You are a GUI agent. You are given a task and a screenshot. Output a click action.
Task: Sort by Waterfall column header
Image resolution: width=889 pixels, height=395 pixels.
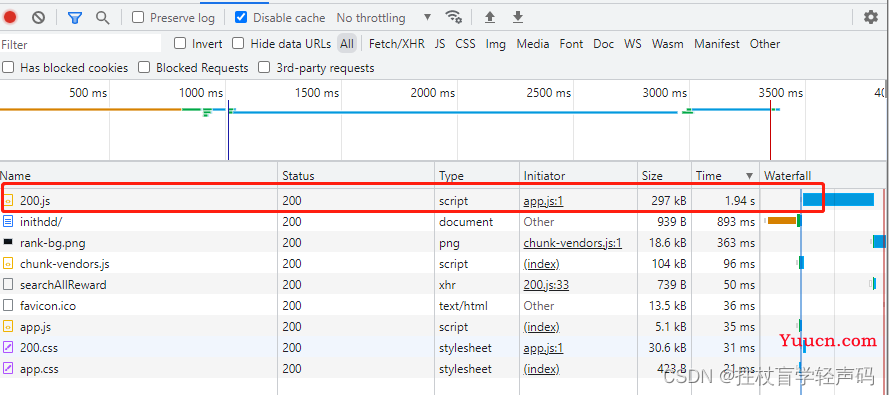point(824,176)
